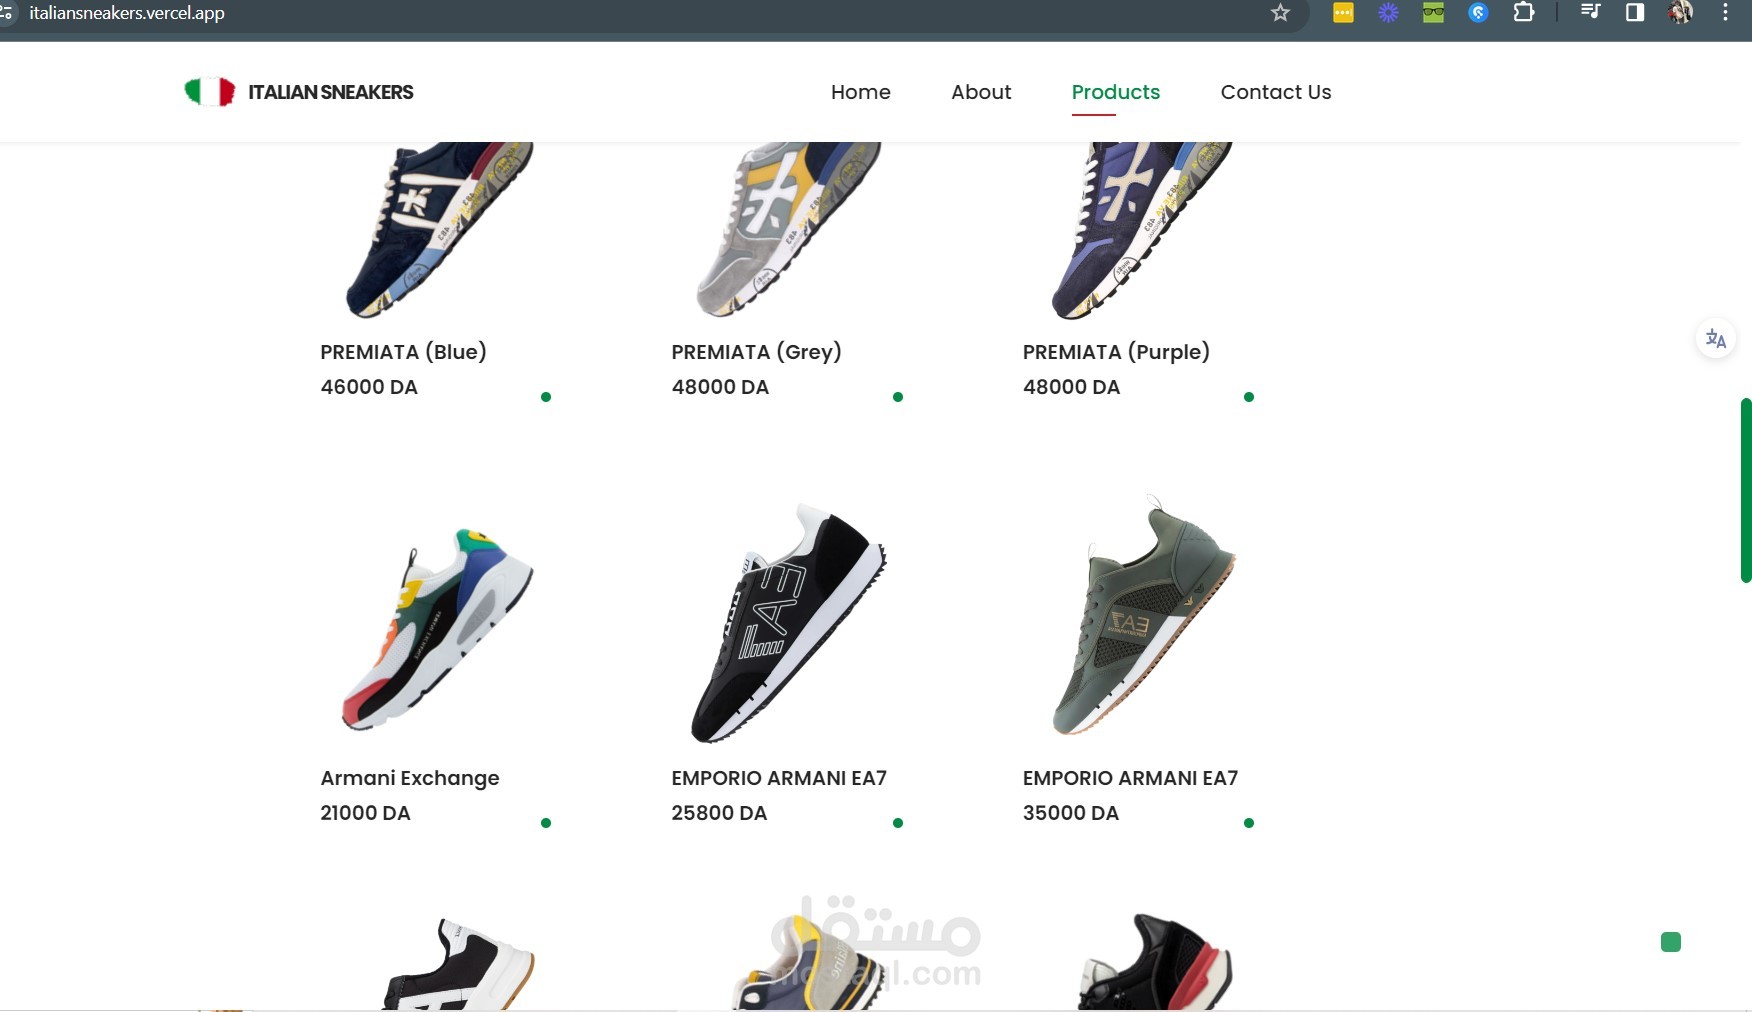
Task: Open the About page
Action: [981, 92]
